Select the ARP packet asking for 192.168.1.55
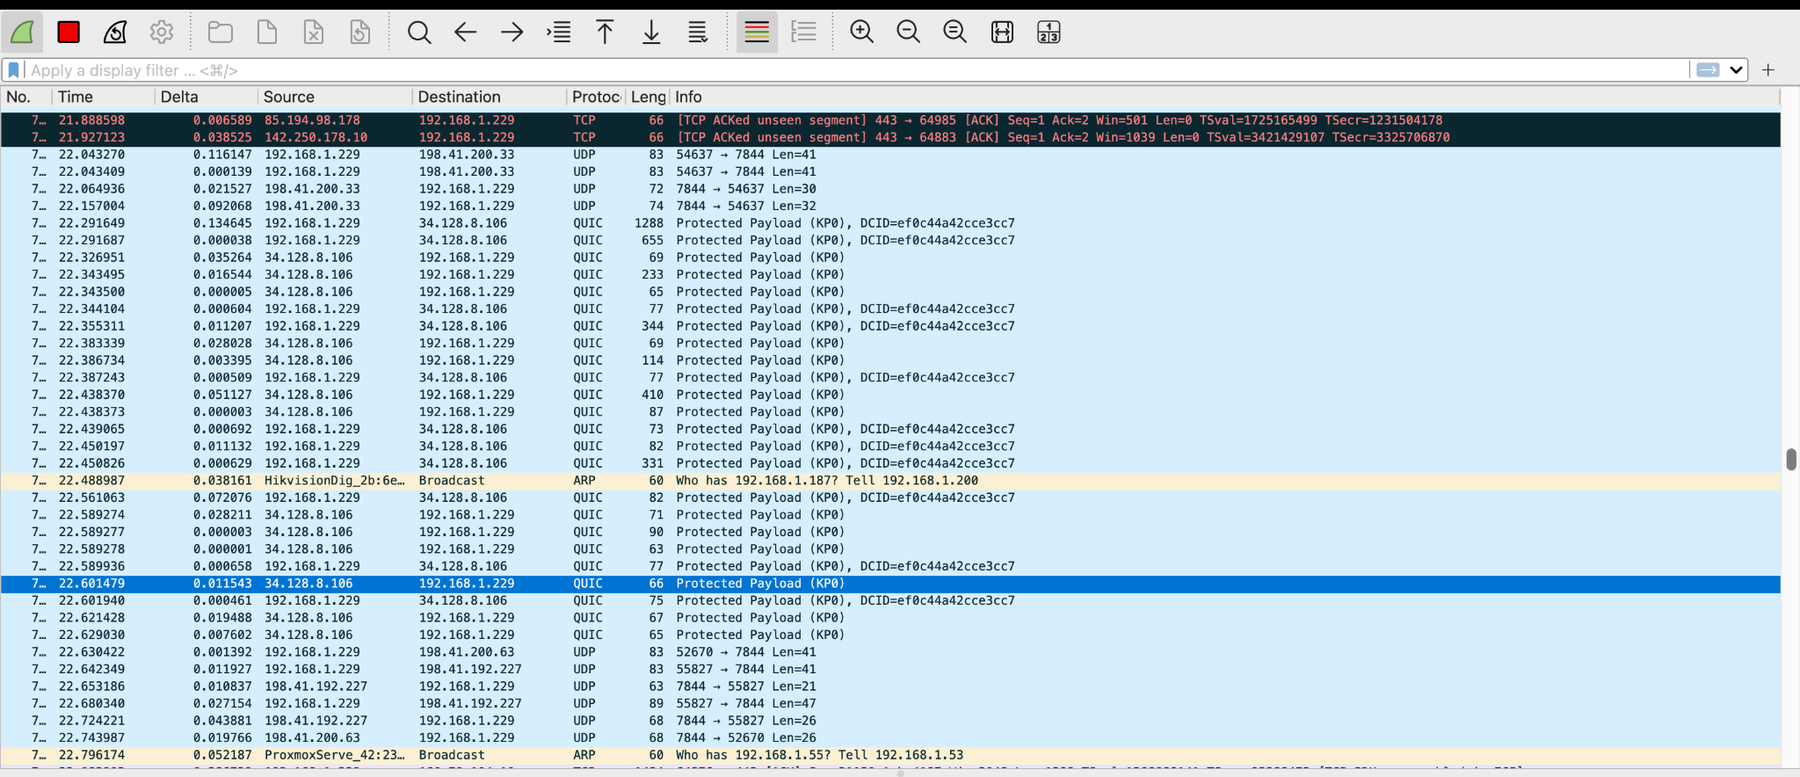1800x777 pixels. point(890,755)
